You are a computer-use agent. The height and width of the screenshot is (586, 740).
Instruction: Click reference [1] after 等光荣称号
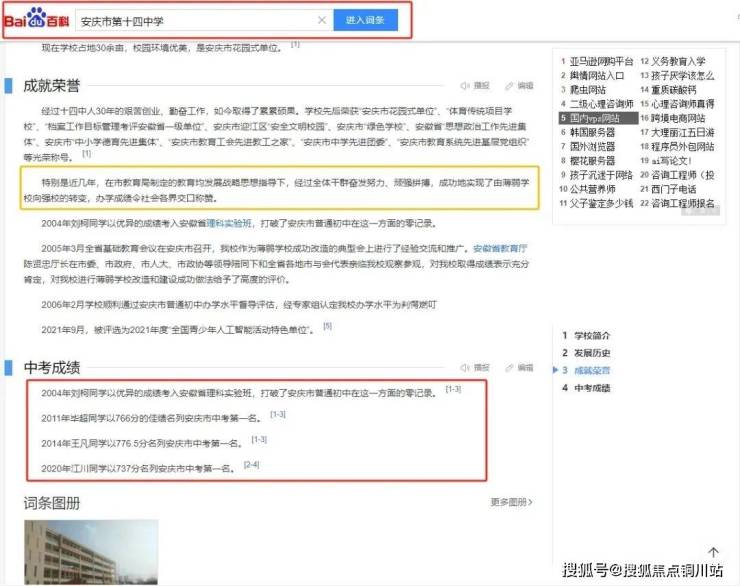[x=86, y=153]
